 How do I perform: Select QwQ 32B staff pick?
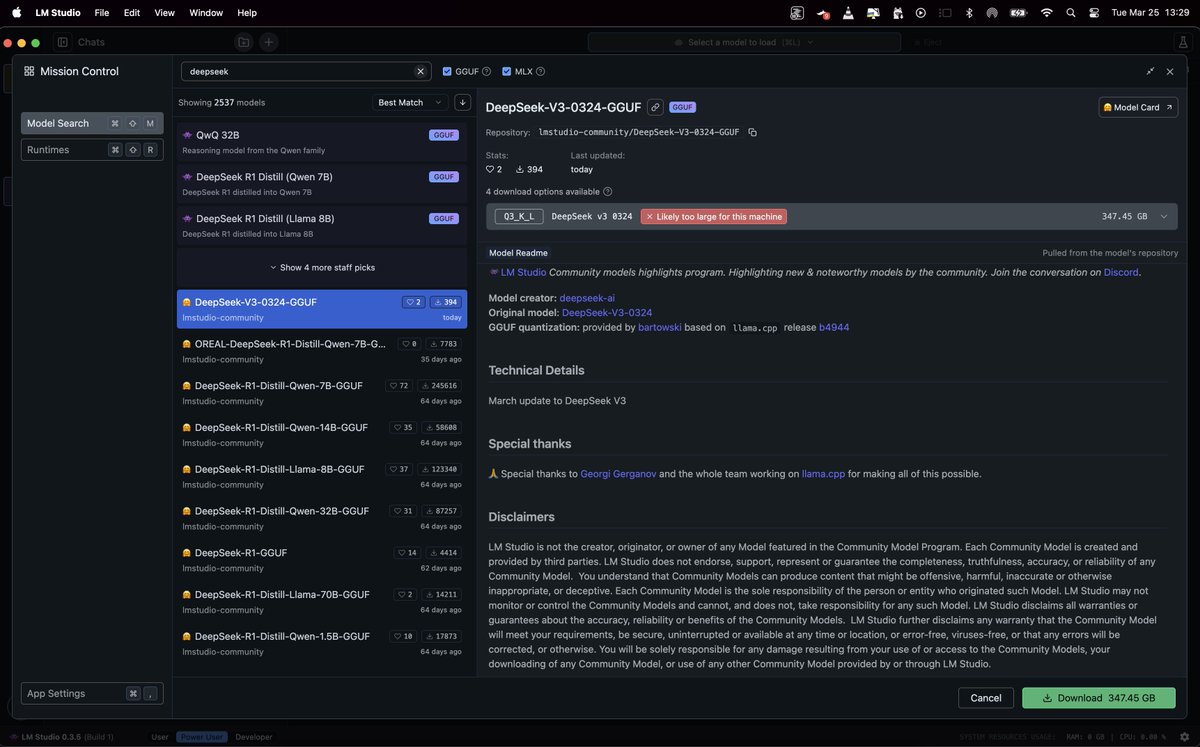pyautogui.click(x=321, y=142)
